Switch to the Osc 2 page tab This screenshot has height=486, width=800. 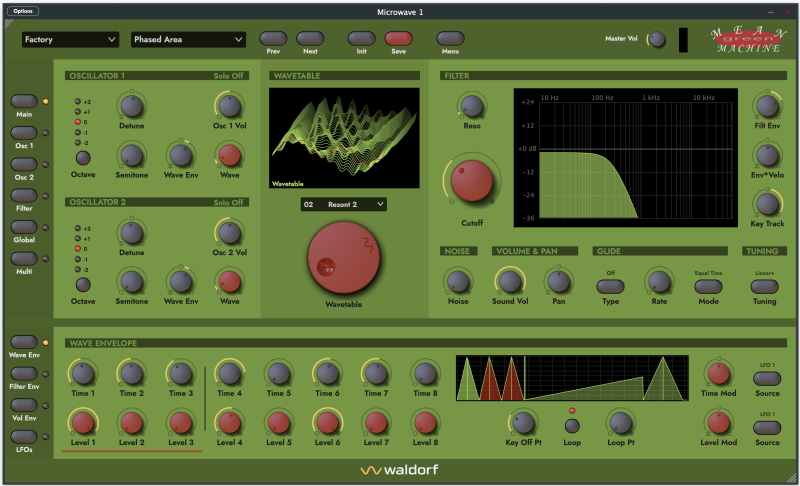tap(24, 164)
